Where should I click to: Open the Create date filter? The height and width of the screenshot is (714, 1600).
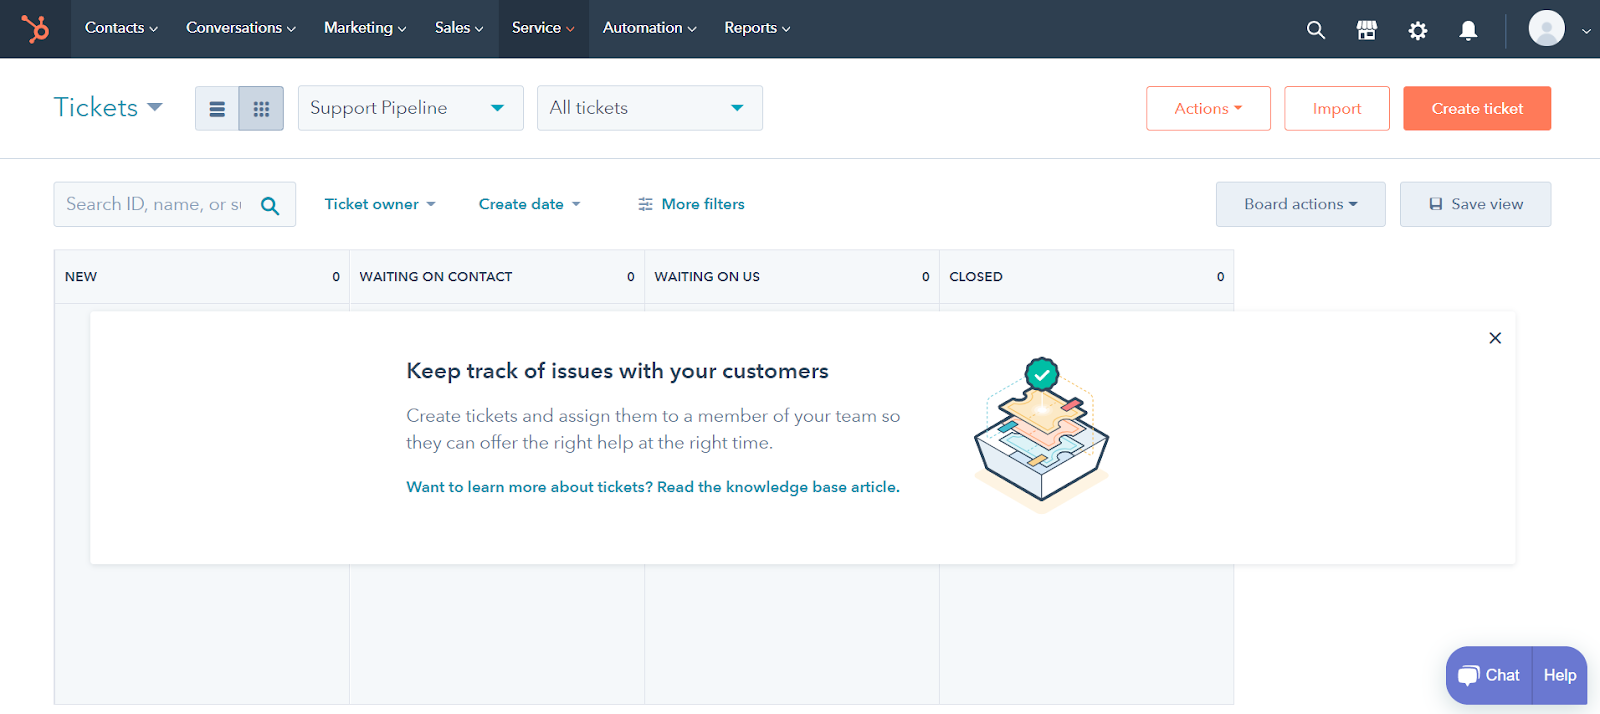coord(529,204)
